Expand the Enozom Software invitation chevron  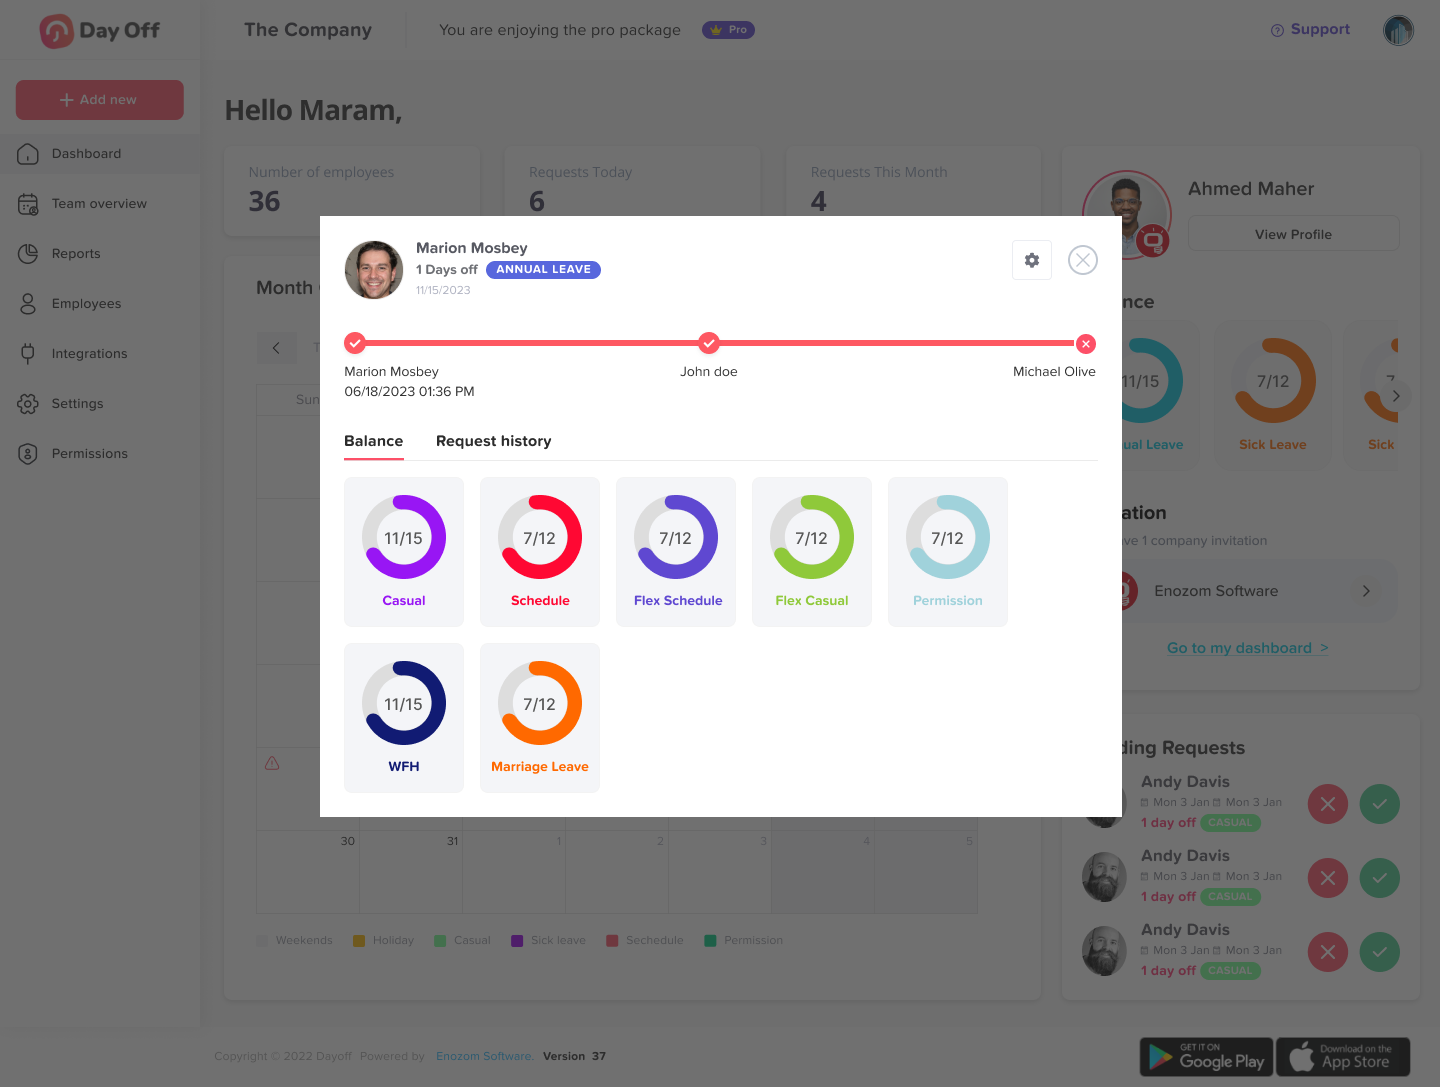[1366, 591]
